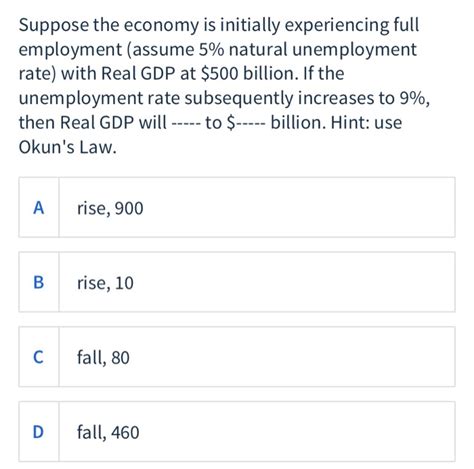This screenshot has width=474, height=469.
Task: Click the 'Okun's Law' hint text
Action: (68, 147)
